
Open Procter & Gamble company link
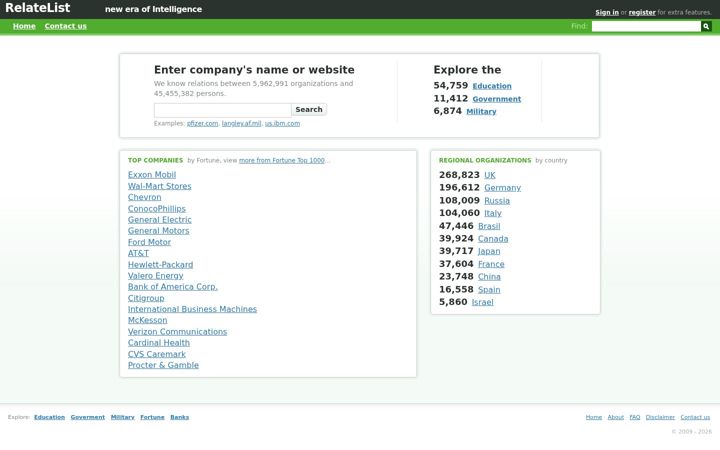tap(163, 366)
